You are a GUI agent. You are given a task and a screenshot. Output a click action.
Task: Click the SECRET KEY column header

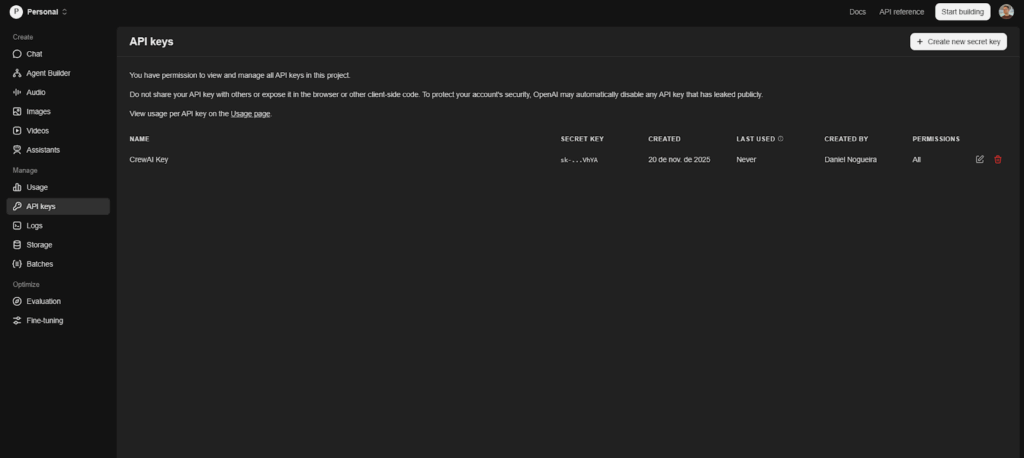click(x=582, y=139)
